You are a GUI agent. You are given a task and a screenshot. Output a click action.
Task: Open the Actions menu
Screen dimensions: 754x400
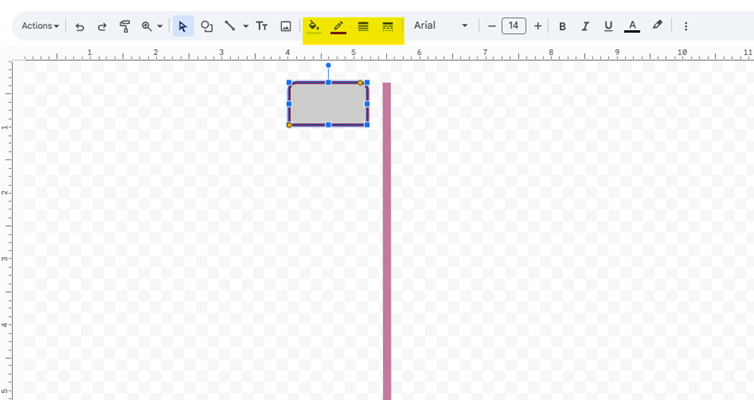[40, 26]
